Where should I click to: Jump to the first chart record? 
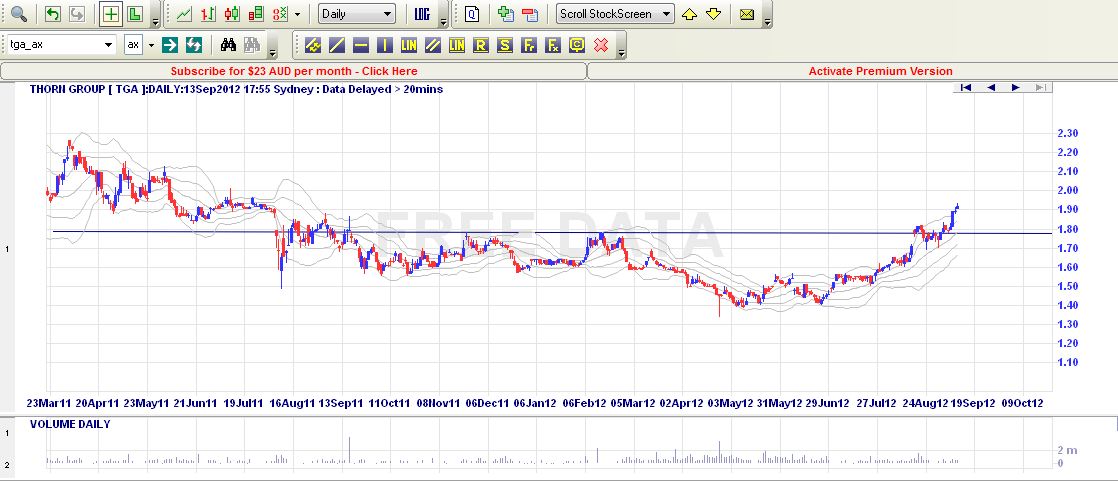coord(966,88)
